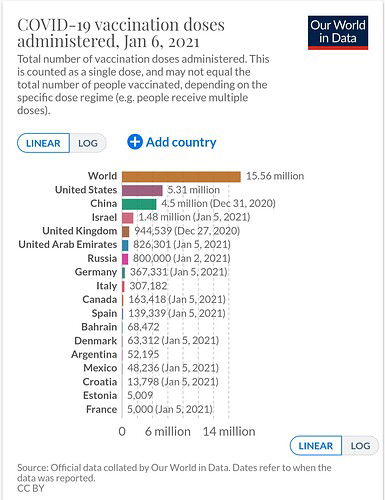The image size is (385, 500).
Task: Click the green China bar
Action: tap(139, 204)
